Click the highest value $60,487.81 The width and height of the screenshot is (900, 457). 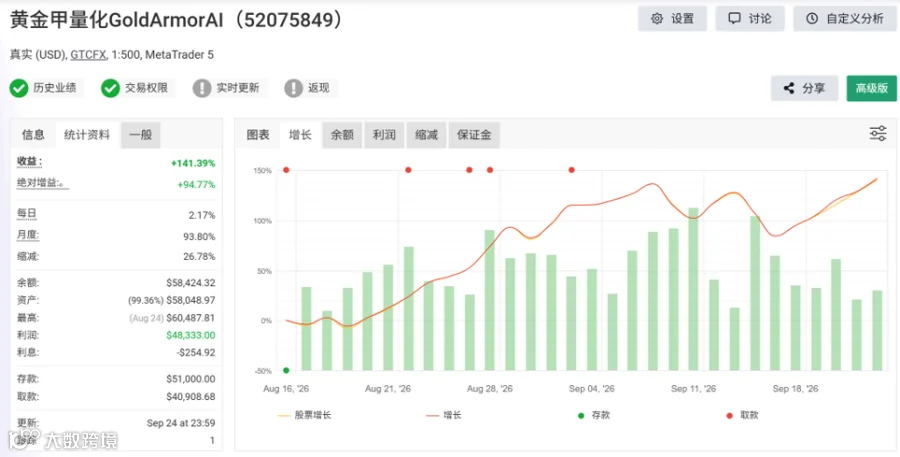[191, 317]
